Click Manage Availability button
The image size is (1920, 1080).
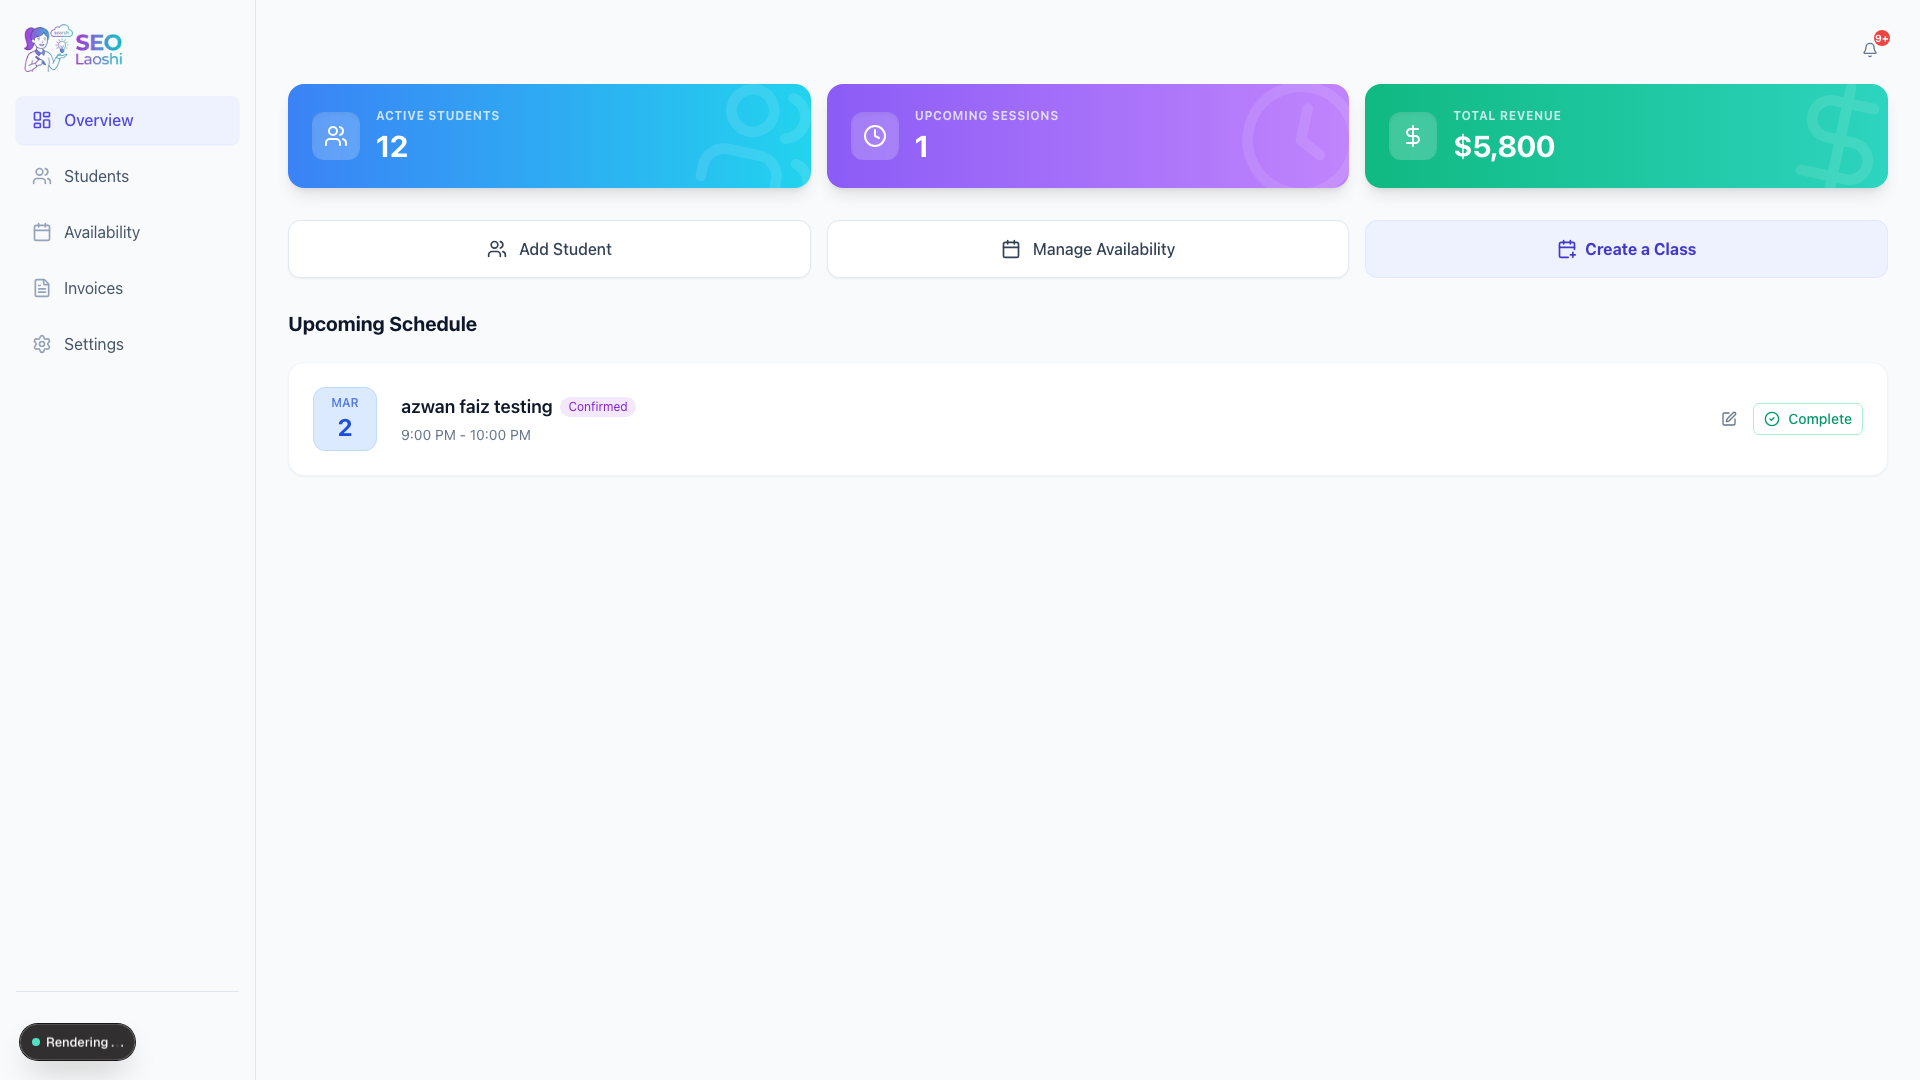click(x=1087, y=249)
